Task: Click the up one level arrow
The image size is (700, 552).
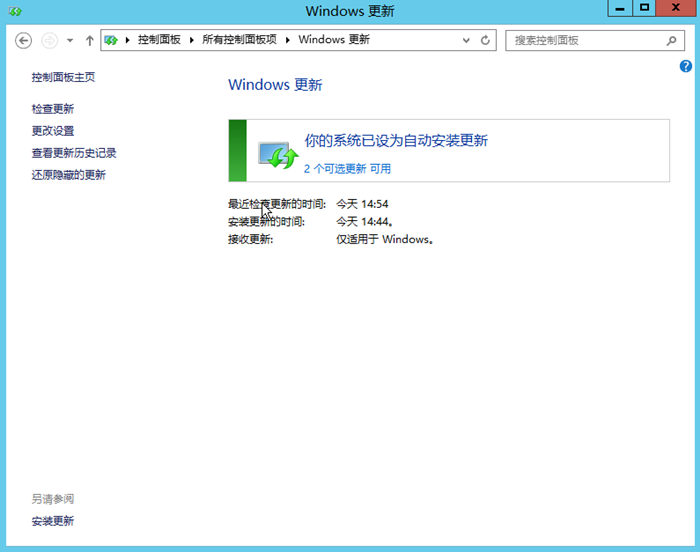Action: (90, 40)
